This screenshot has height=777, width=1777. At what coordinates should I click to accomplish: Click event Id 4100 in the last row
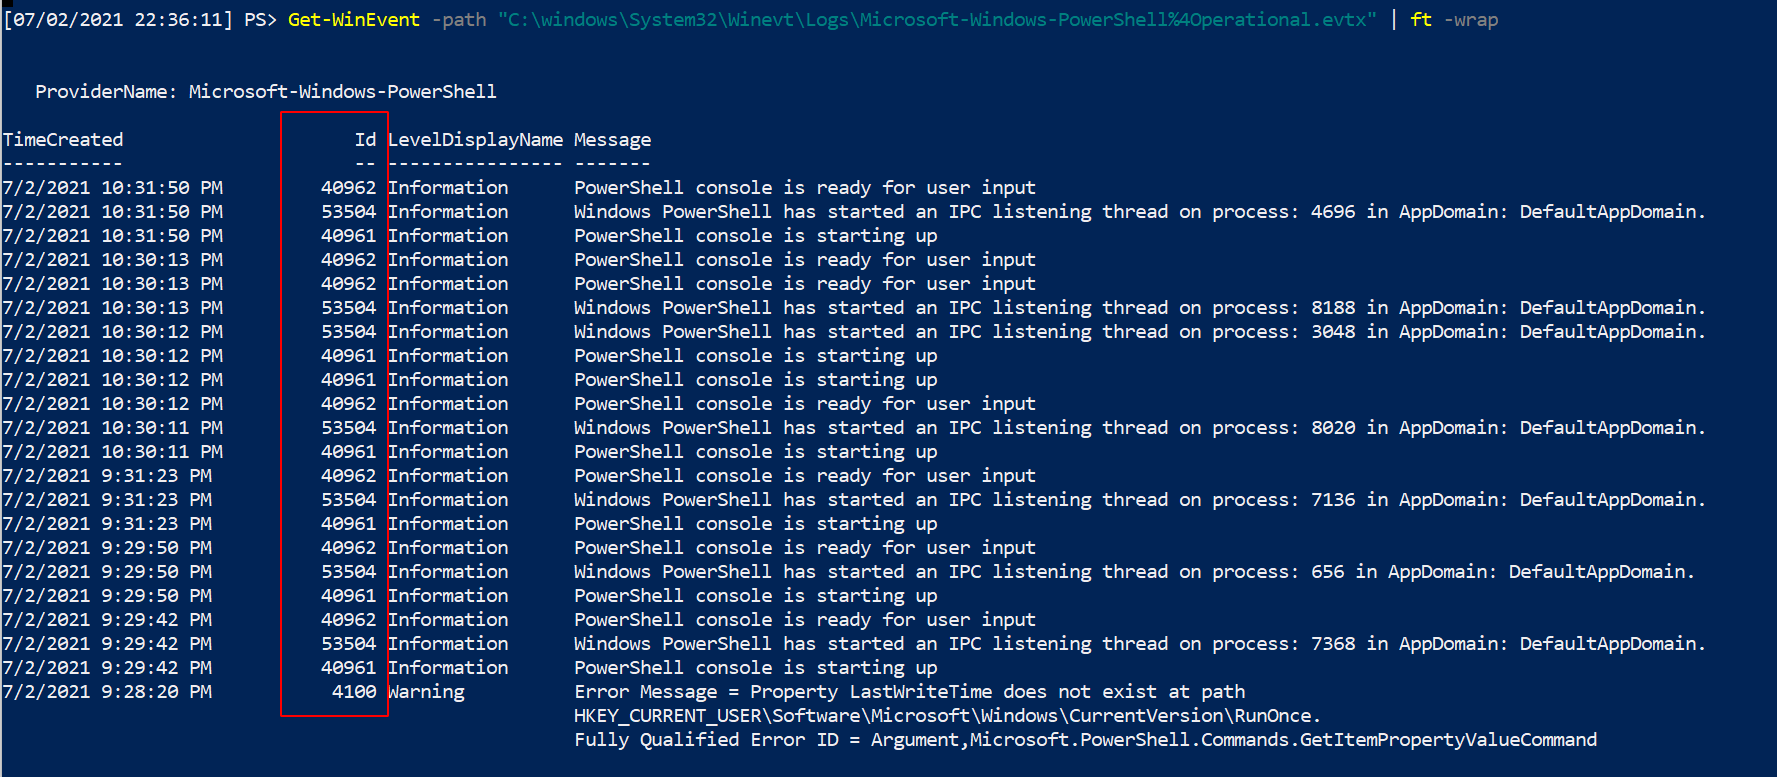point(354,692)
